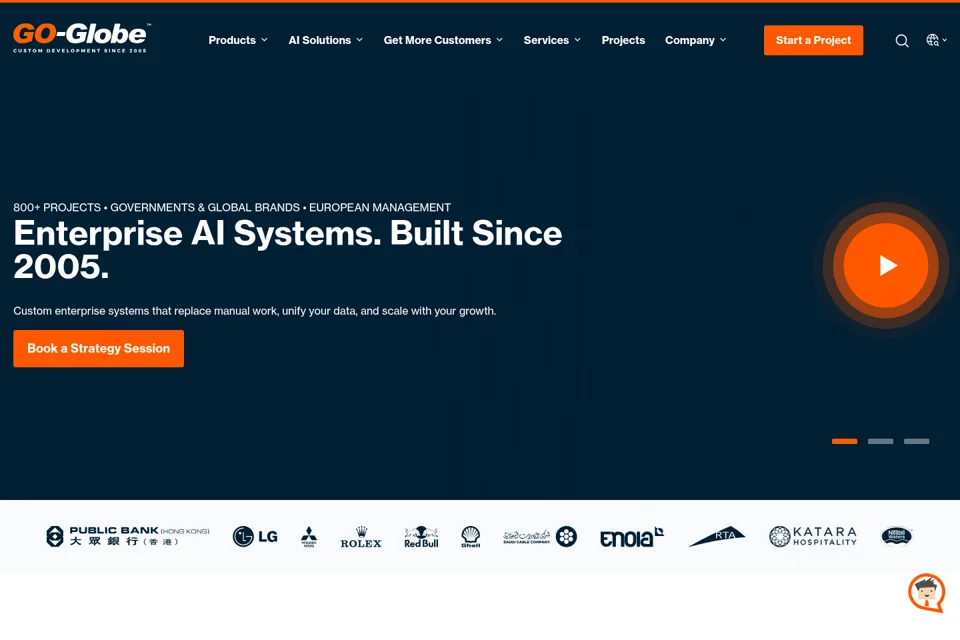Image resolution: width=960 pixels, height=640 pixels.
Task: Click the RTA logo
Action: 717,536
